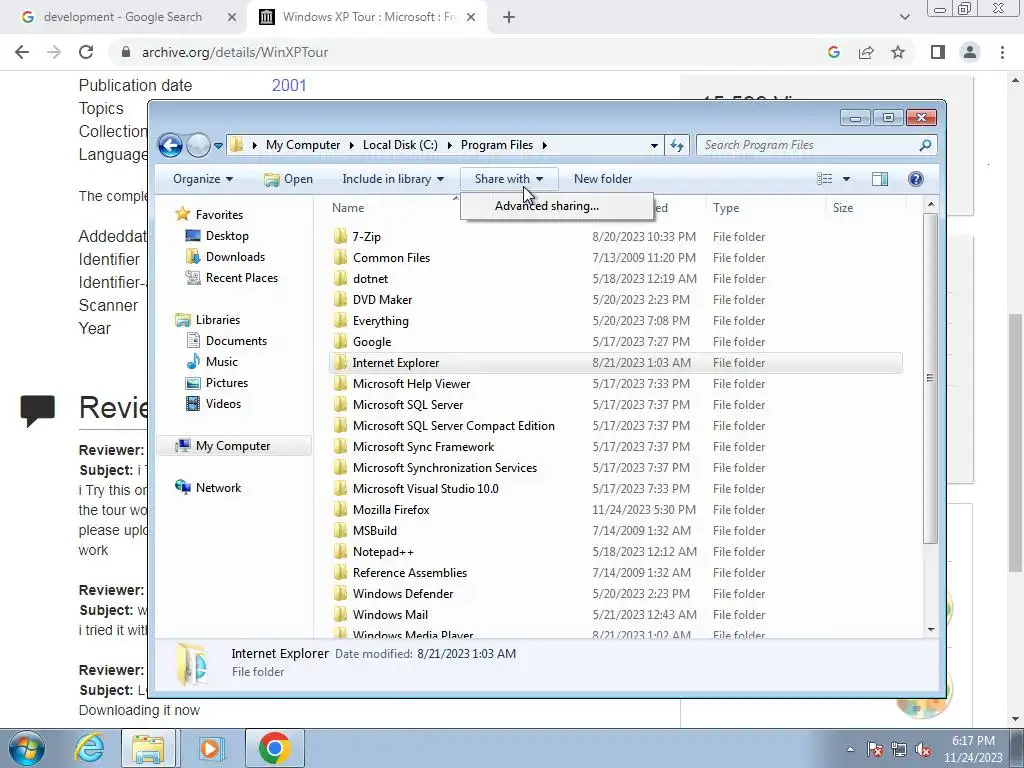Image resolution: width=1024 pixels, height=768 pixels.
Task: Click the file list vertical scrollbar thumb
Action: pyautogui.click(x=930, y=378)
